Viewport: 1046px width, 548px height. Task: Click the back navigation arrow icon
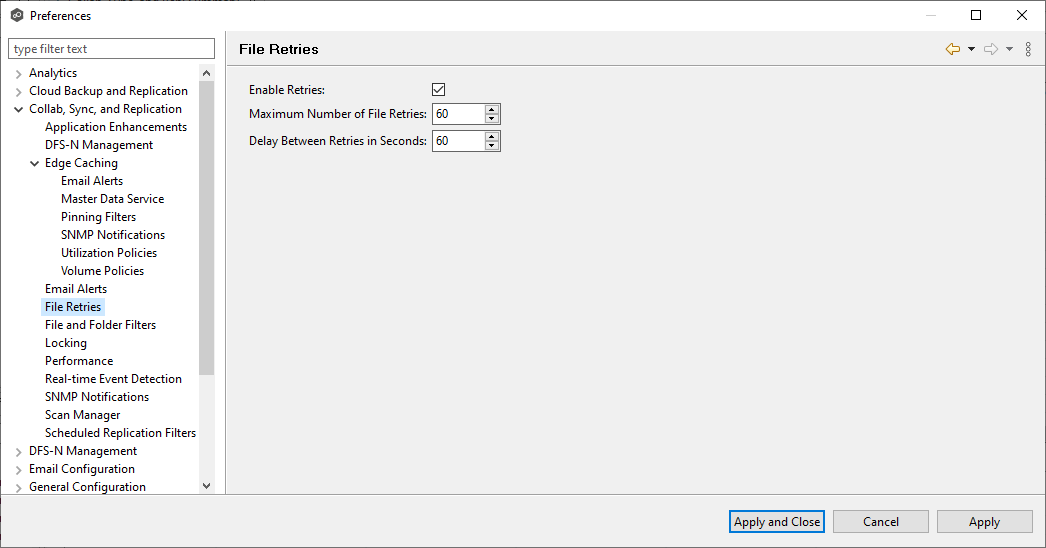click(x=952, y=49)
